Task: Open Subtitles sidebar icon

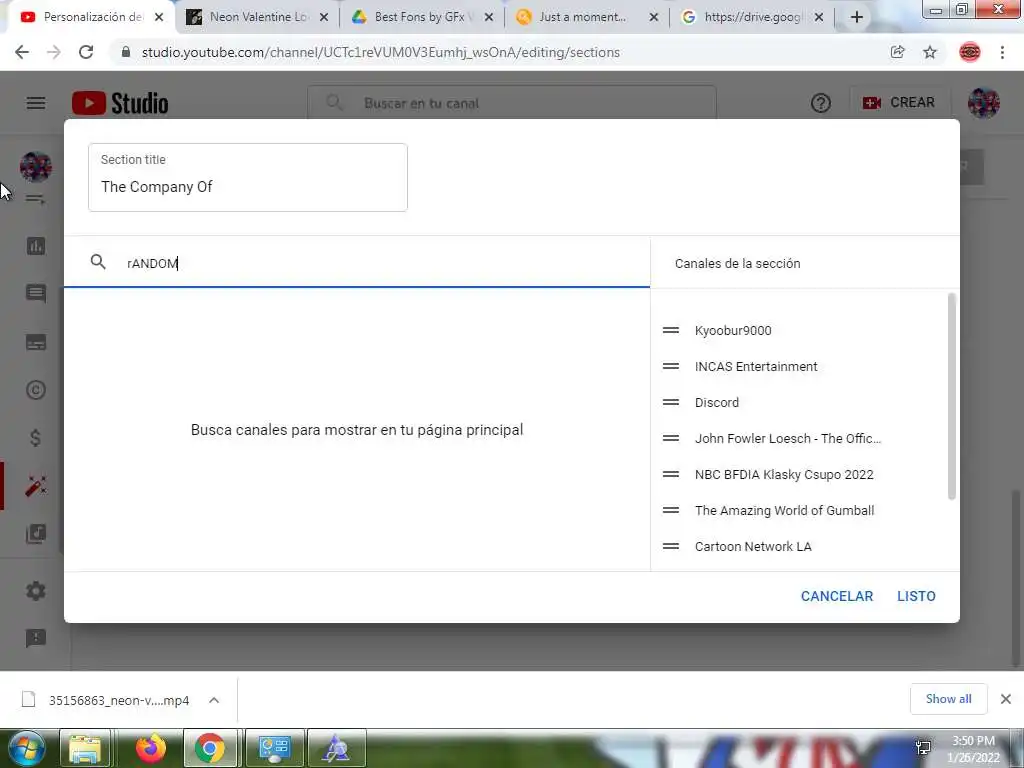Action: tap(36, 342)
